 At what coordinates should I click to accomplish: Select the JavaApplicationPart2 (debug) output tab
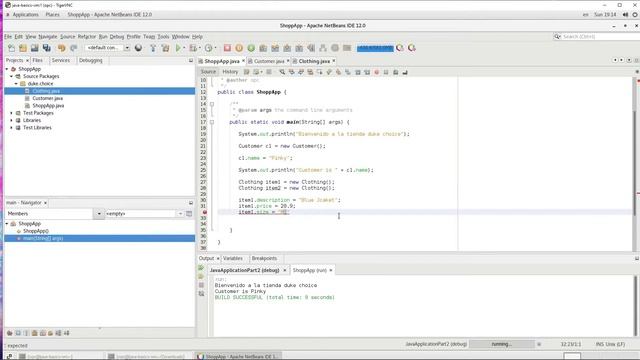(244, 270)
